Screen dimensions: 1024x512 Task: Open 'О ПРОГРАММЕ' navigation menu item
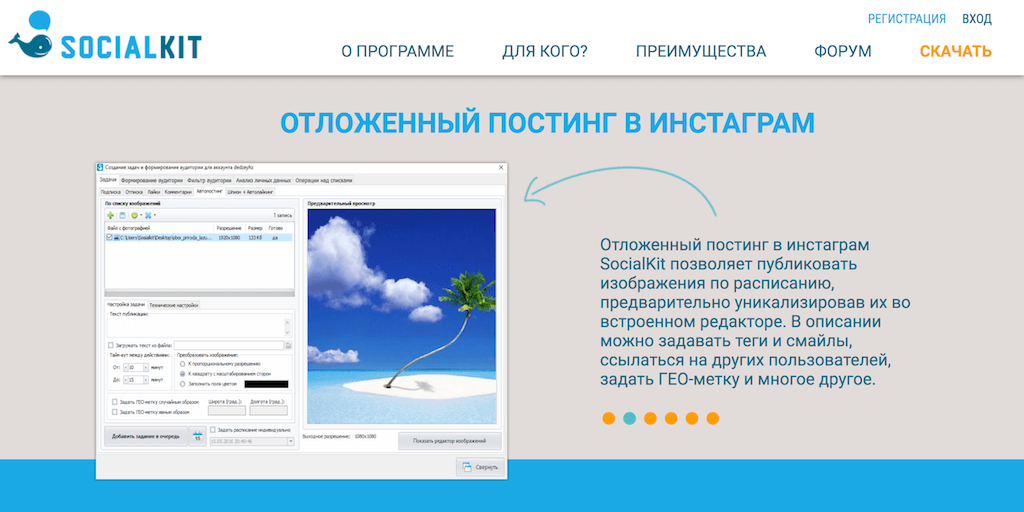[397, 51]
